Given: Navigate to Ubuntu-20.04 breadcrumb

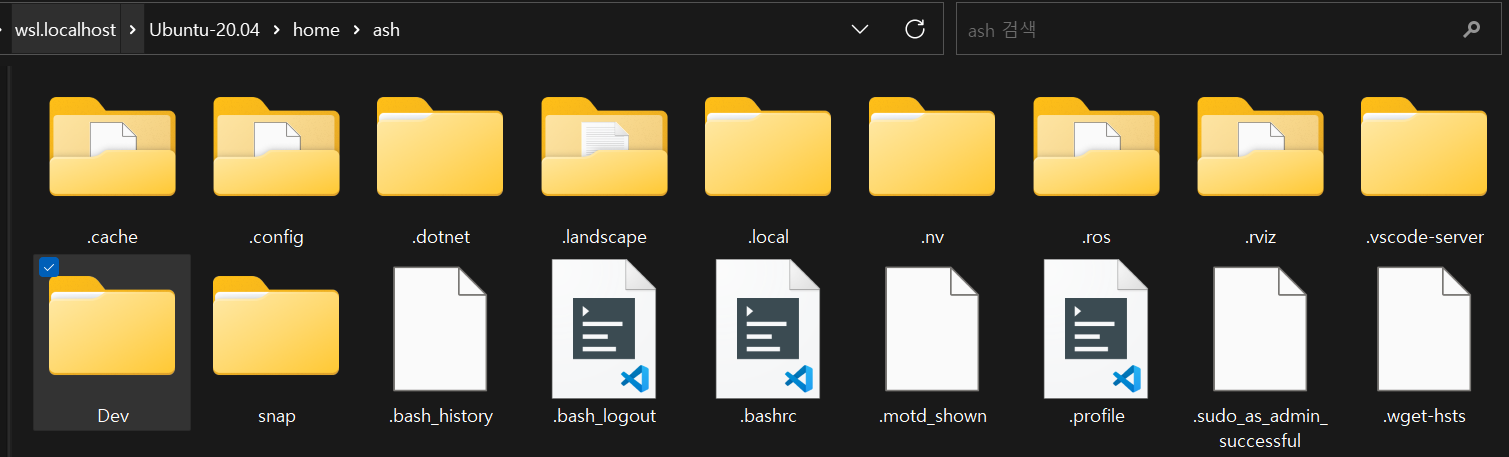Looking at the screenshot, I should point(204,30).
